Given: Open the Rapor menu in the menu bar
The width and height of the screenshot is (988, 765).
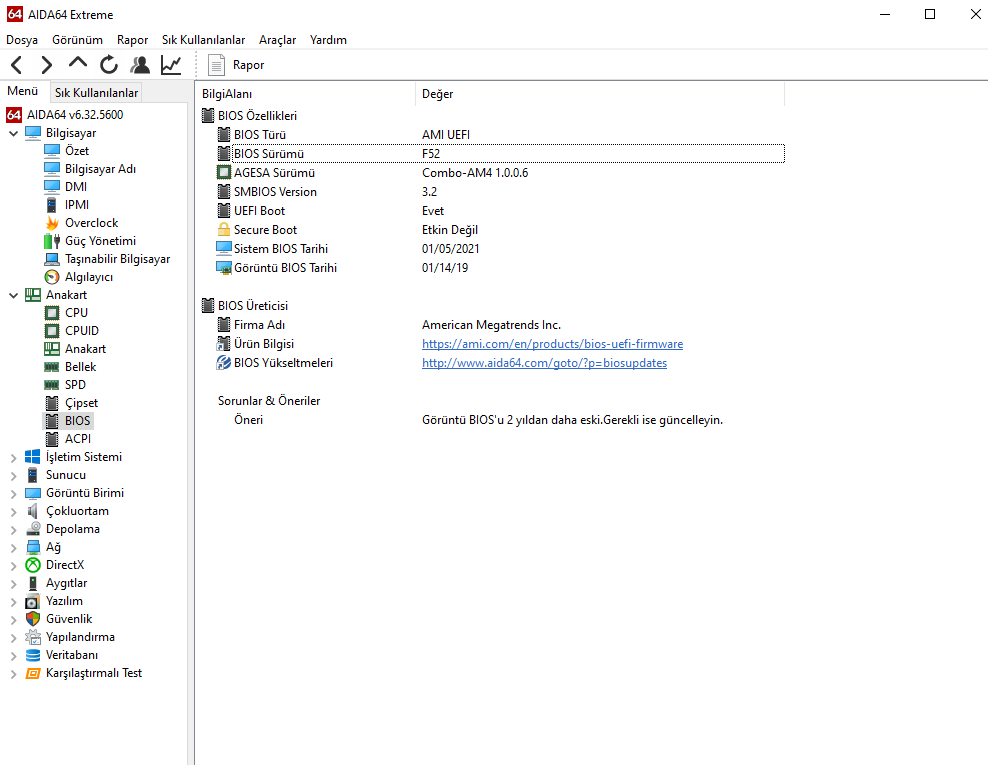Looking at the screenshot, I should (x=132, y=40).
